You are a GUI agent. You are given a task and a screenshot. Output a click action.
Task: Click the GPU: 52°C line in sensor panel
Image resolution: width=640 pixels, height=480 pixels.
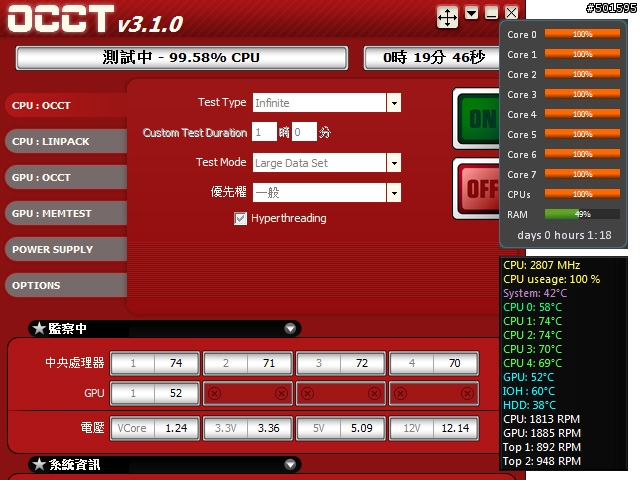[x=529, y=377]
